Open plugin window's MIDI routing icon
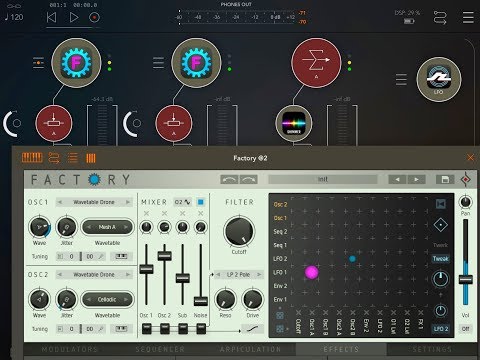480x360 pixels. click(x=54, y=158)
